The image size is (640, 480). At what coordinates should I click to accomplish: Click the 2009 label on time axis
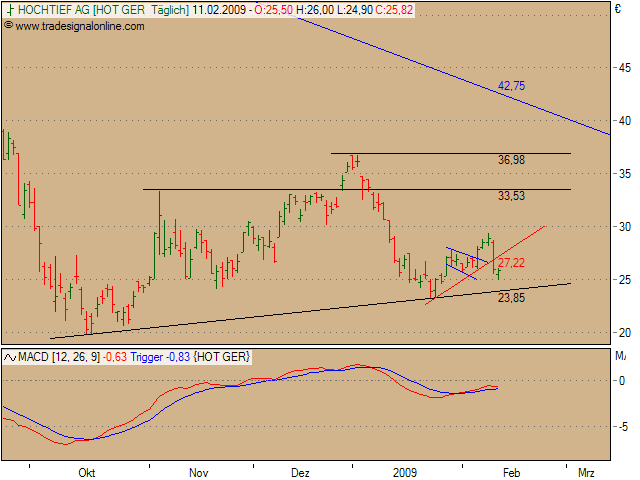pos(404,471)
